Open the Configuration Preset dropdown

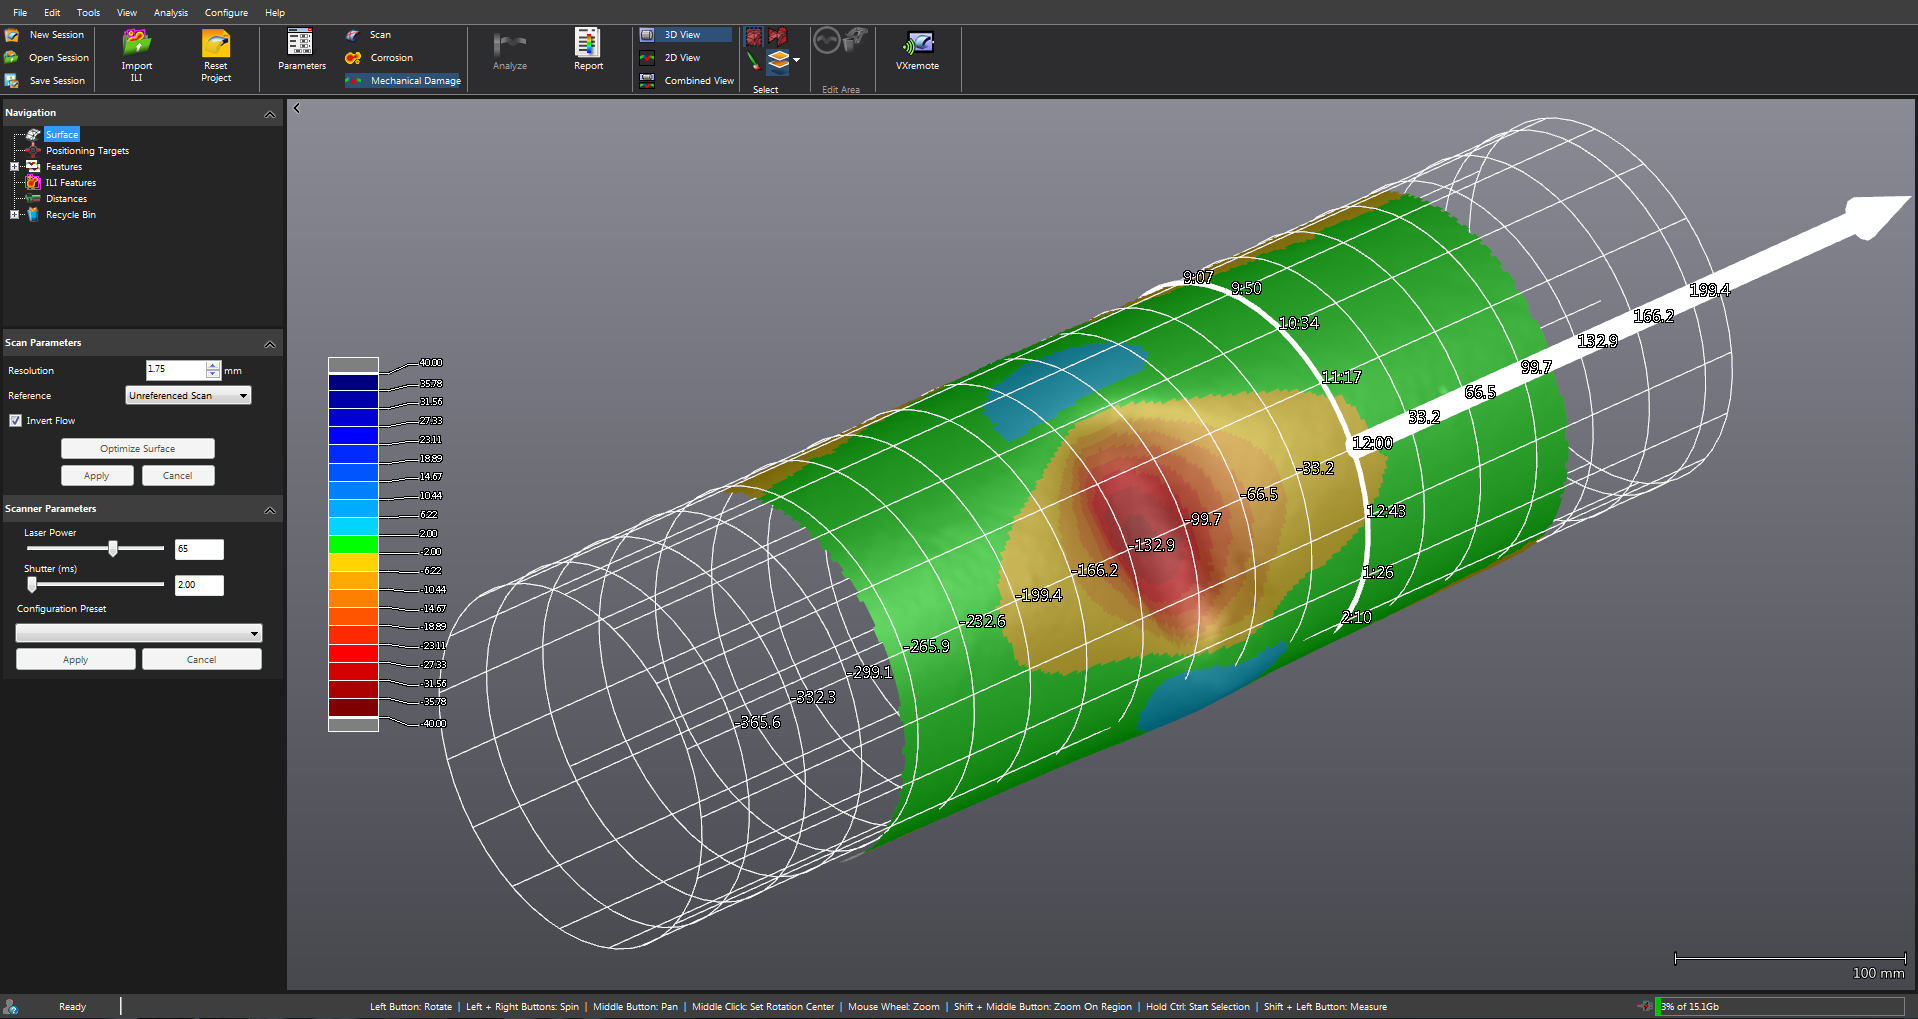click(138, 633)
